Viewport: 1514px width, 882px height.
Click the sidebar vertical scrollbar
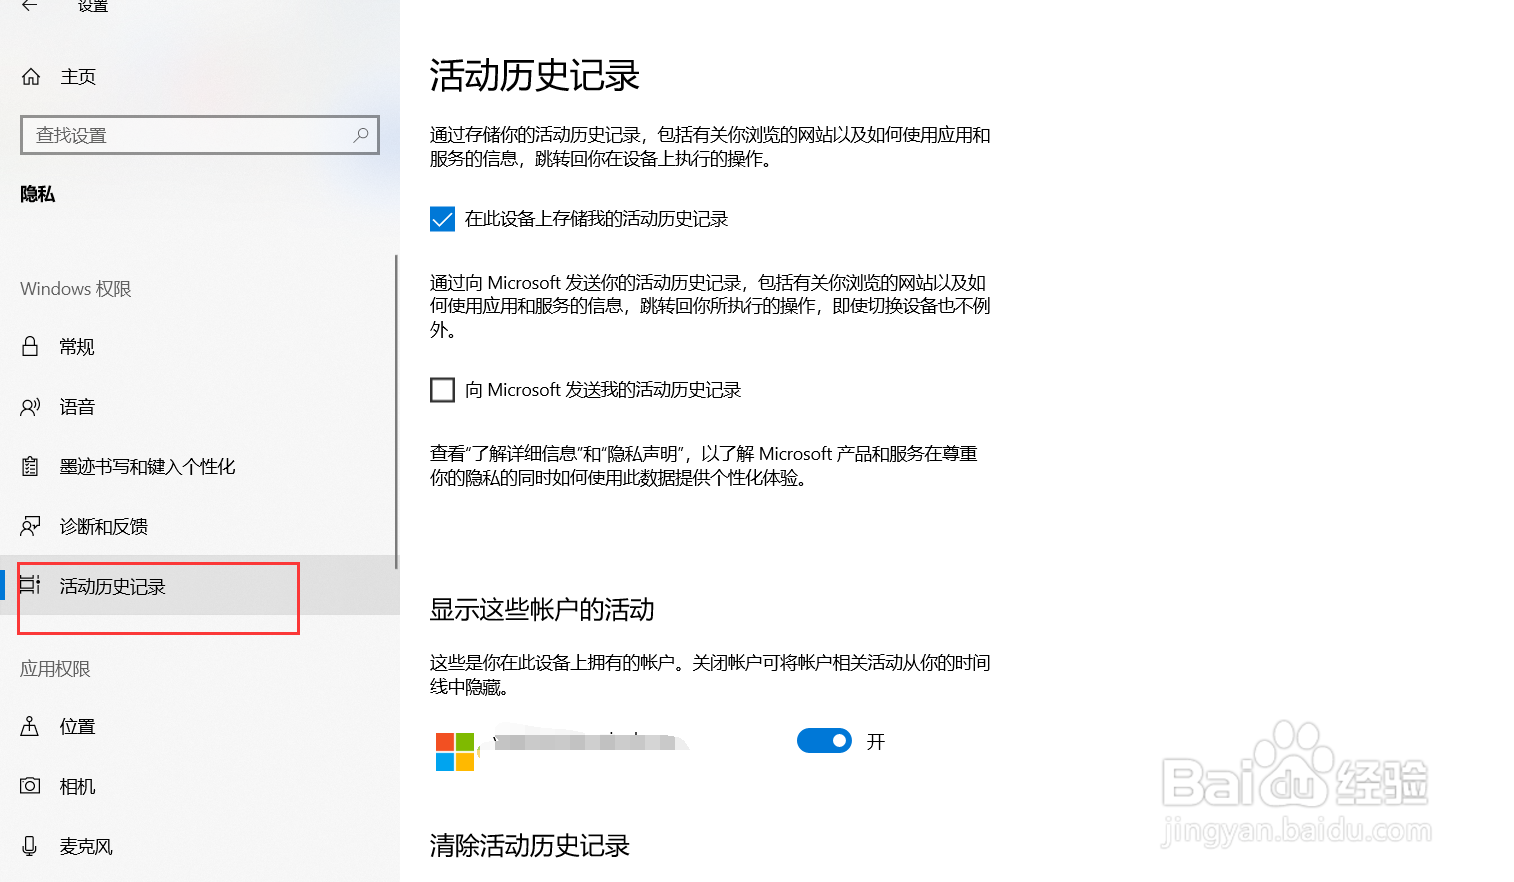(397, 412)
